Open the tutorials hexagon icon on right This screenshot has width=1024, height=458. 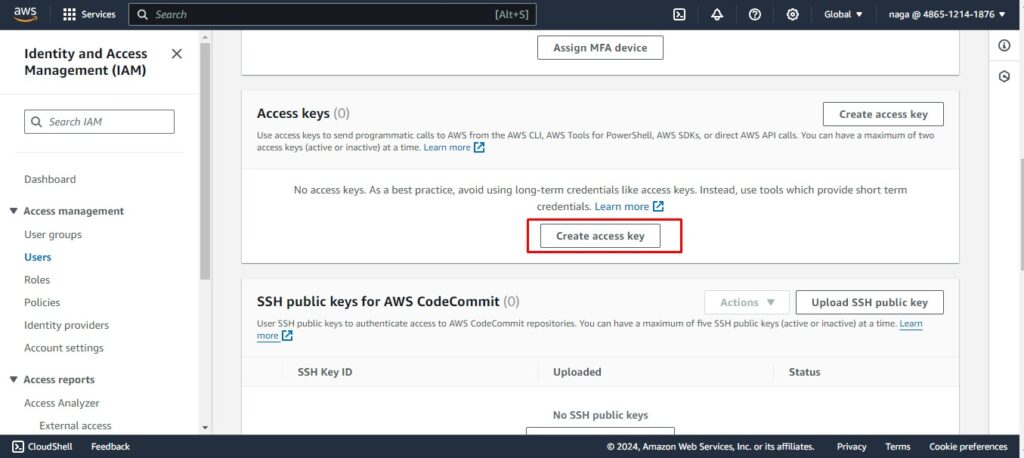pyautogui.click(x=1004, y=76)
